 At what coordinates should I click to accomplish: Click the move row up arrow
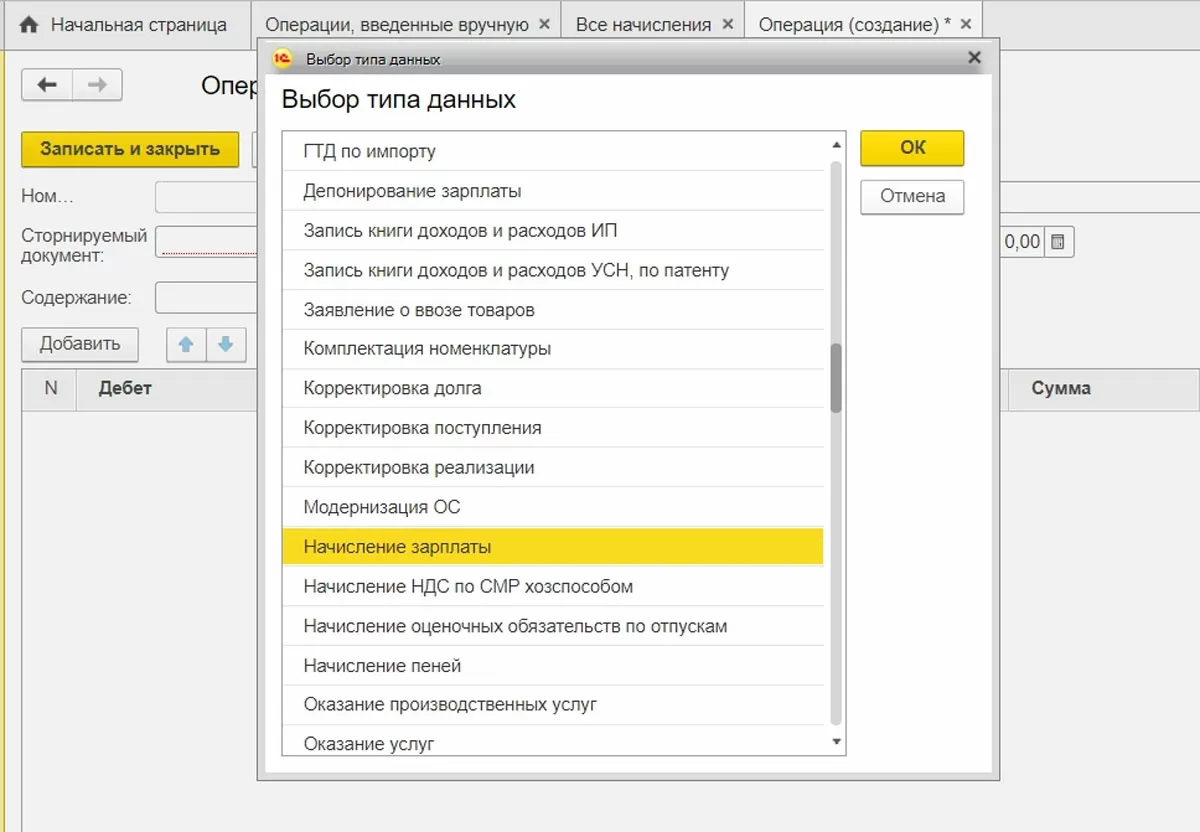[x=186, y=344]
